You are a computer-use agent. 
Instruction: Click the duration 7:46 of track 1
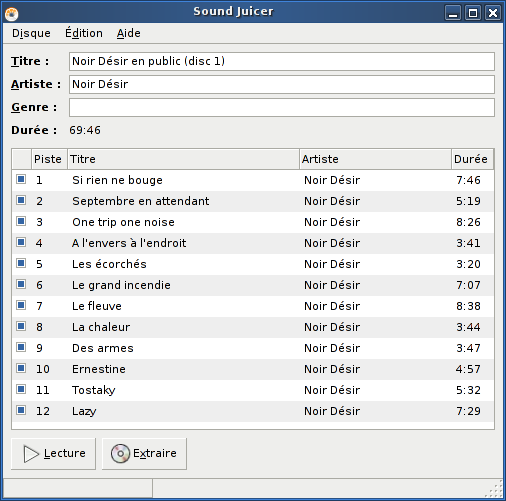point(468,180)
